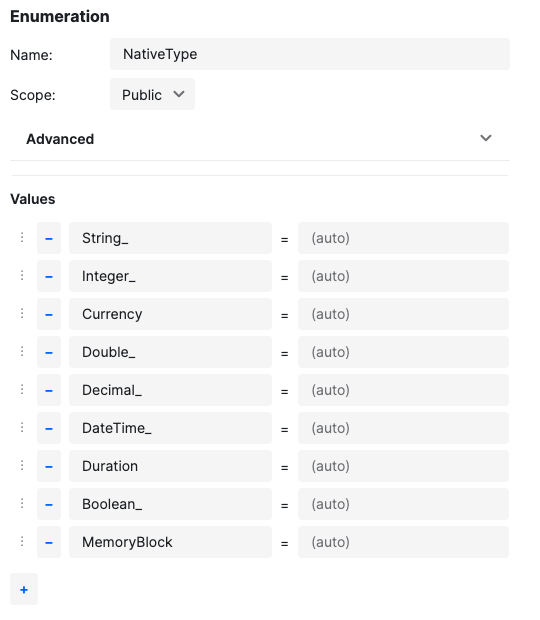The height and width of the screenshot is (620, 540).
Task: Add a new enumeration value
Action: 24,589
